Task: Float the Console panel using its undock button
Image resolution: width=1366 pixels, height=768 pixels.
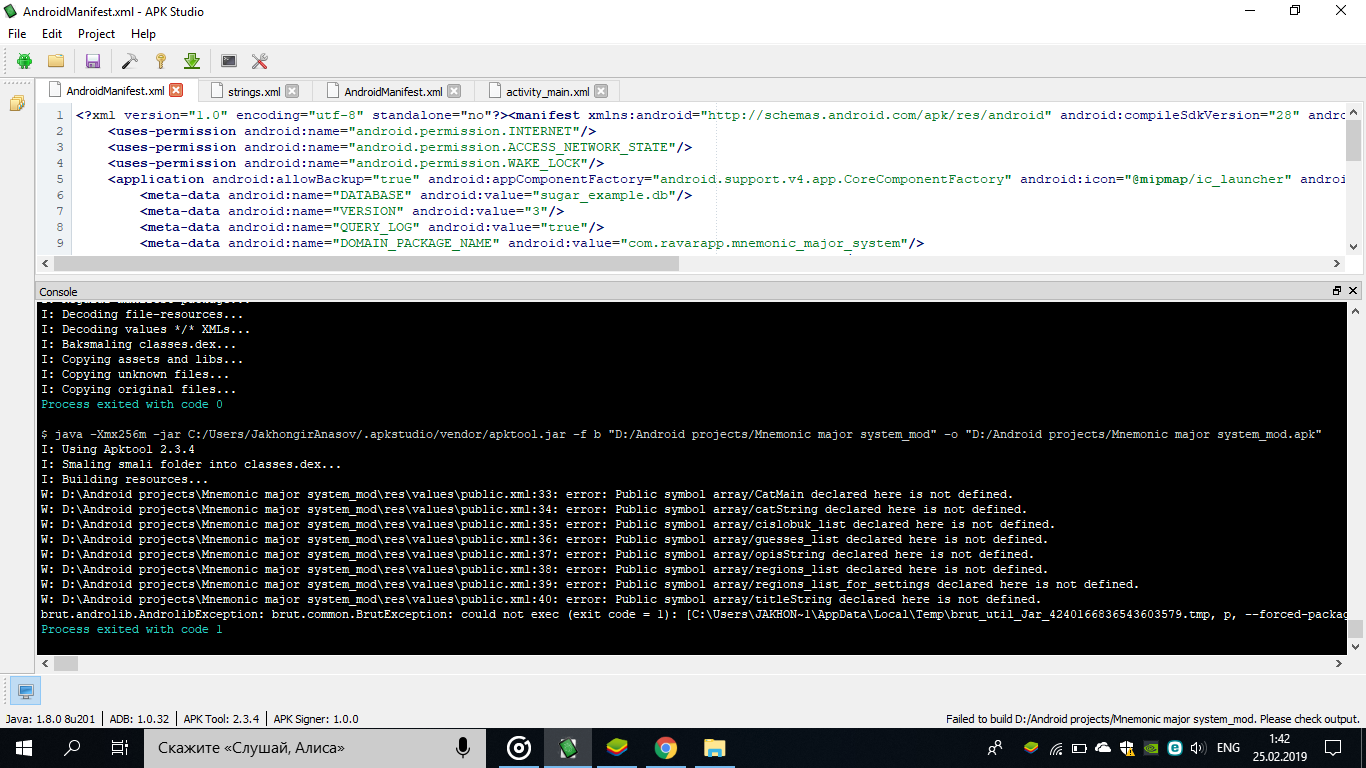Action: (x=1337, y=291)
